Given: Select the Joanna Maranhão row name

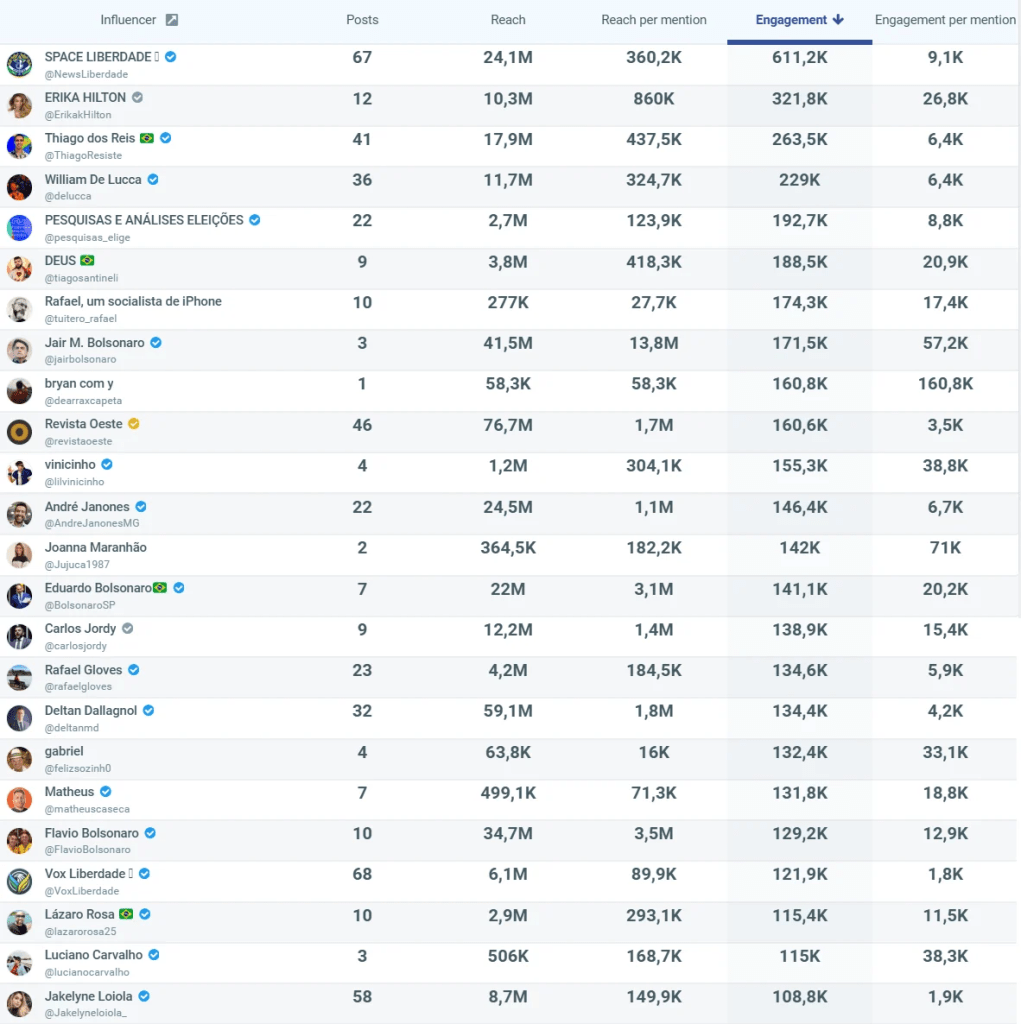Looking at the screenshot, I should point(95,548).
